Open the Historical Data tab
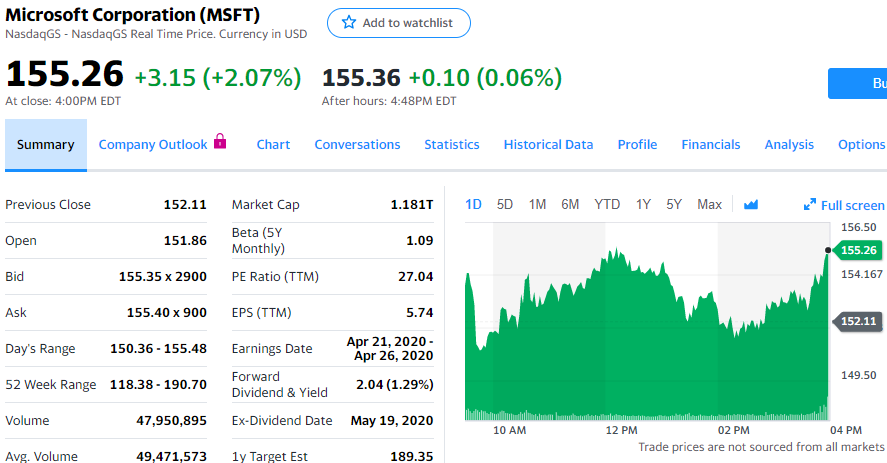887x463 pixels. tap(548, 145)
